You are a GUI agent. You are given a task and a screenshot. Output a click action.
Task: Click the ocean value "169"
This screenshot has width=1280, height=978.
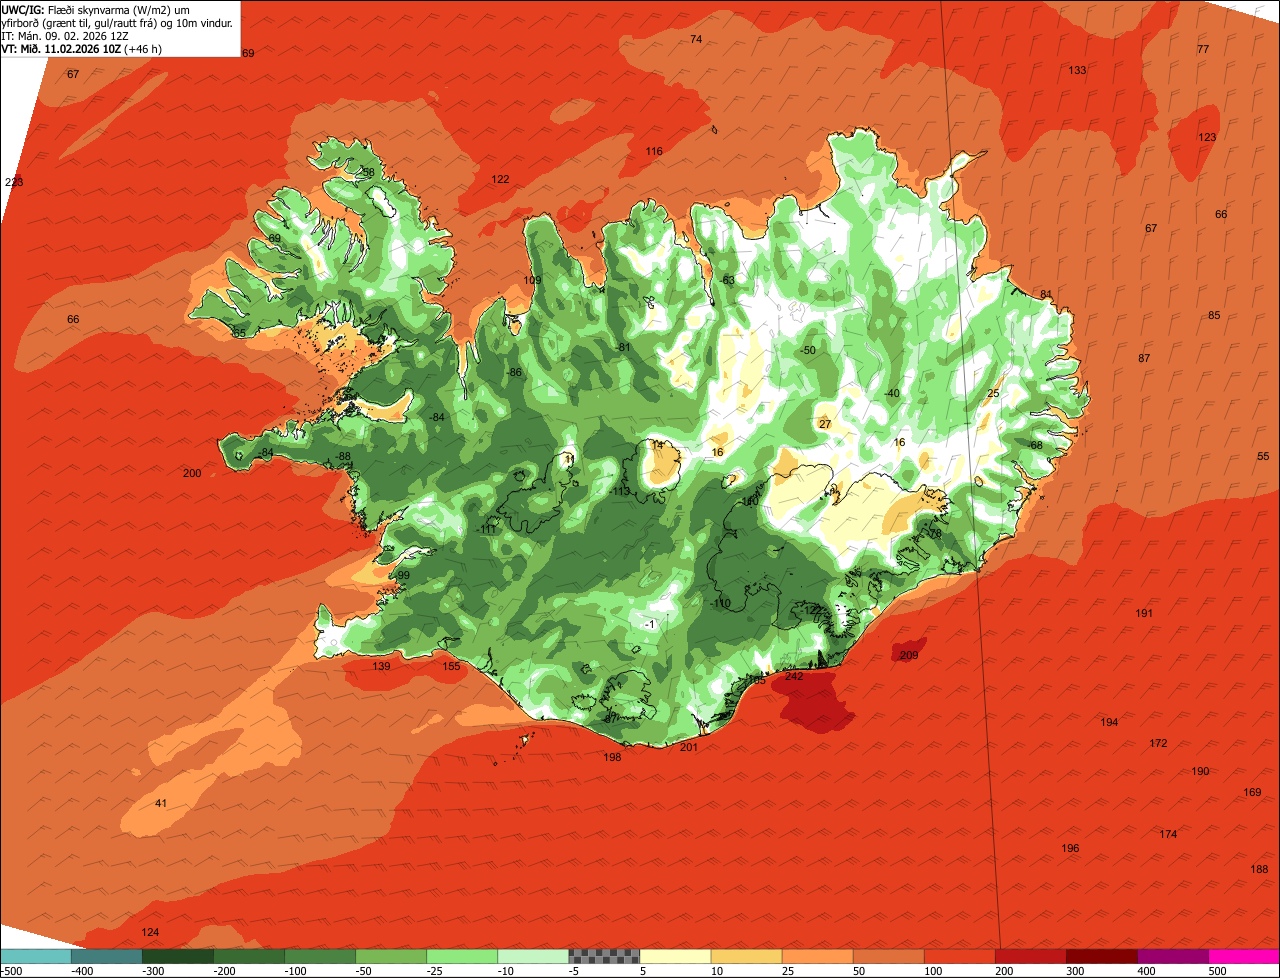(x=1252, y=792)
